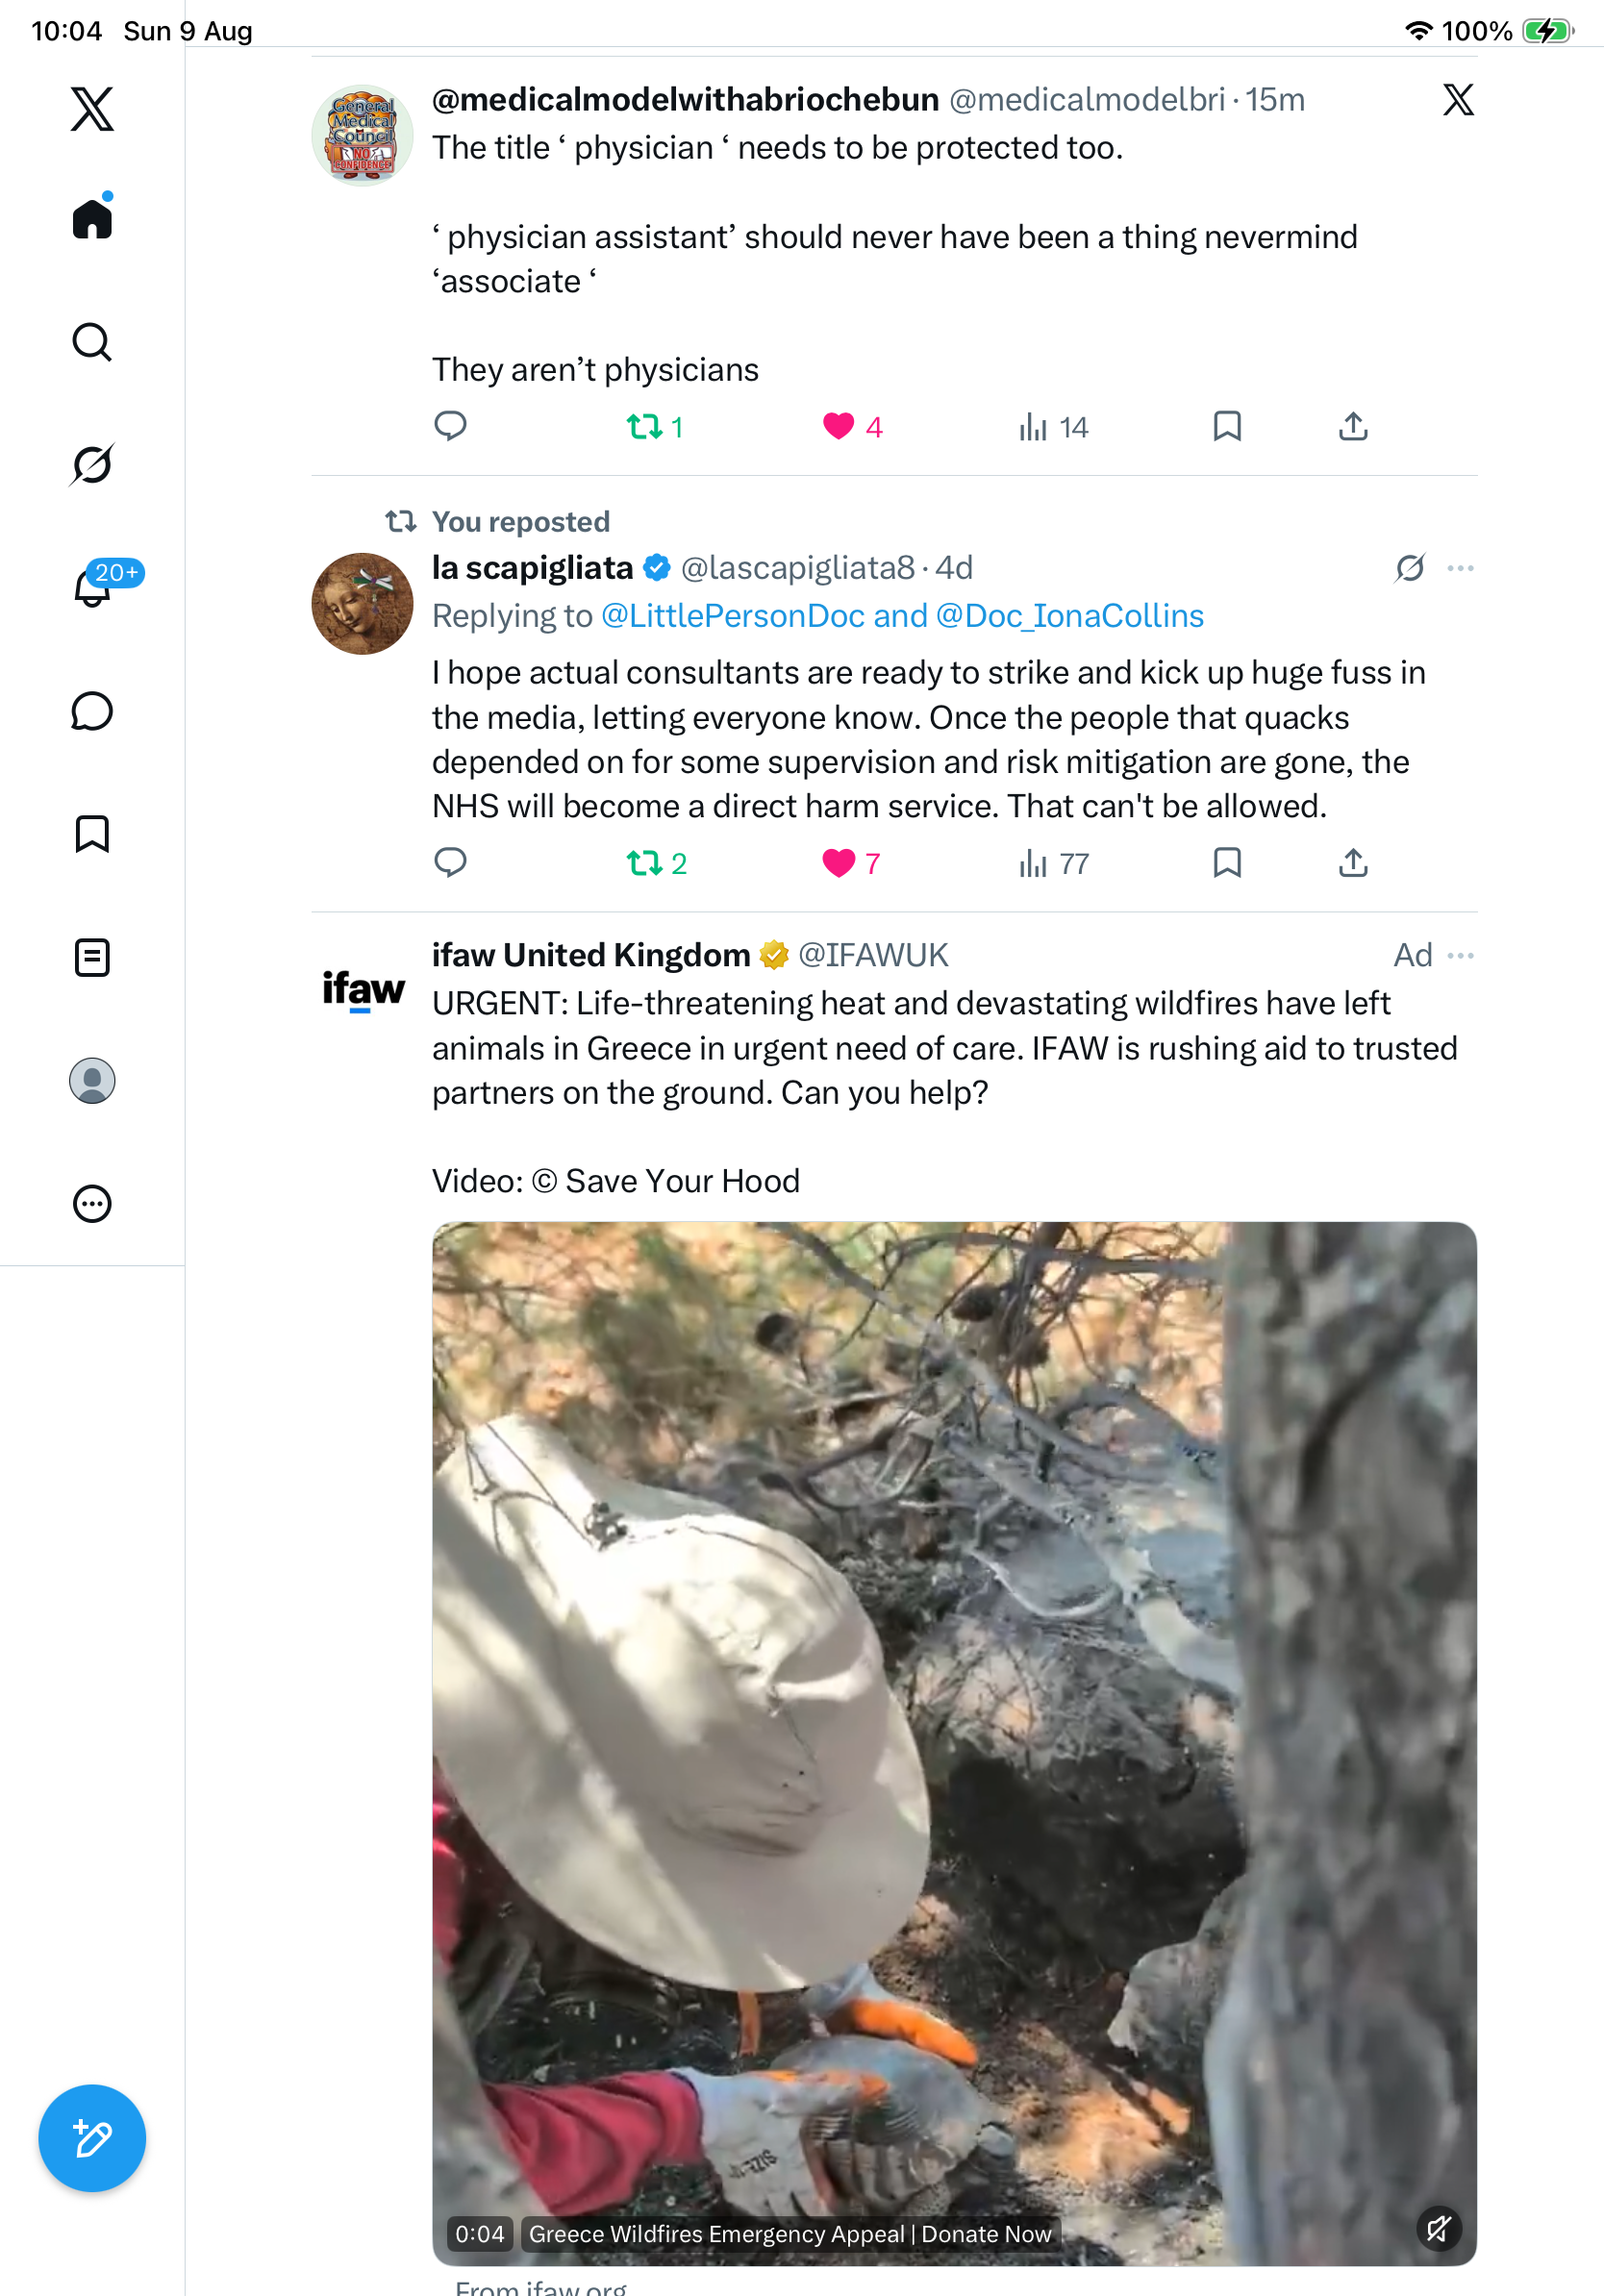
Task: Open the Grok icon in sidebar
Action: click(92, 464)
